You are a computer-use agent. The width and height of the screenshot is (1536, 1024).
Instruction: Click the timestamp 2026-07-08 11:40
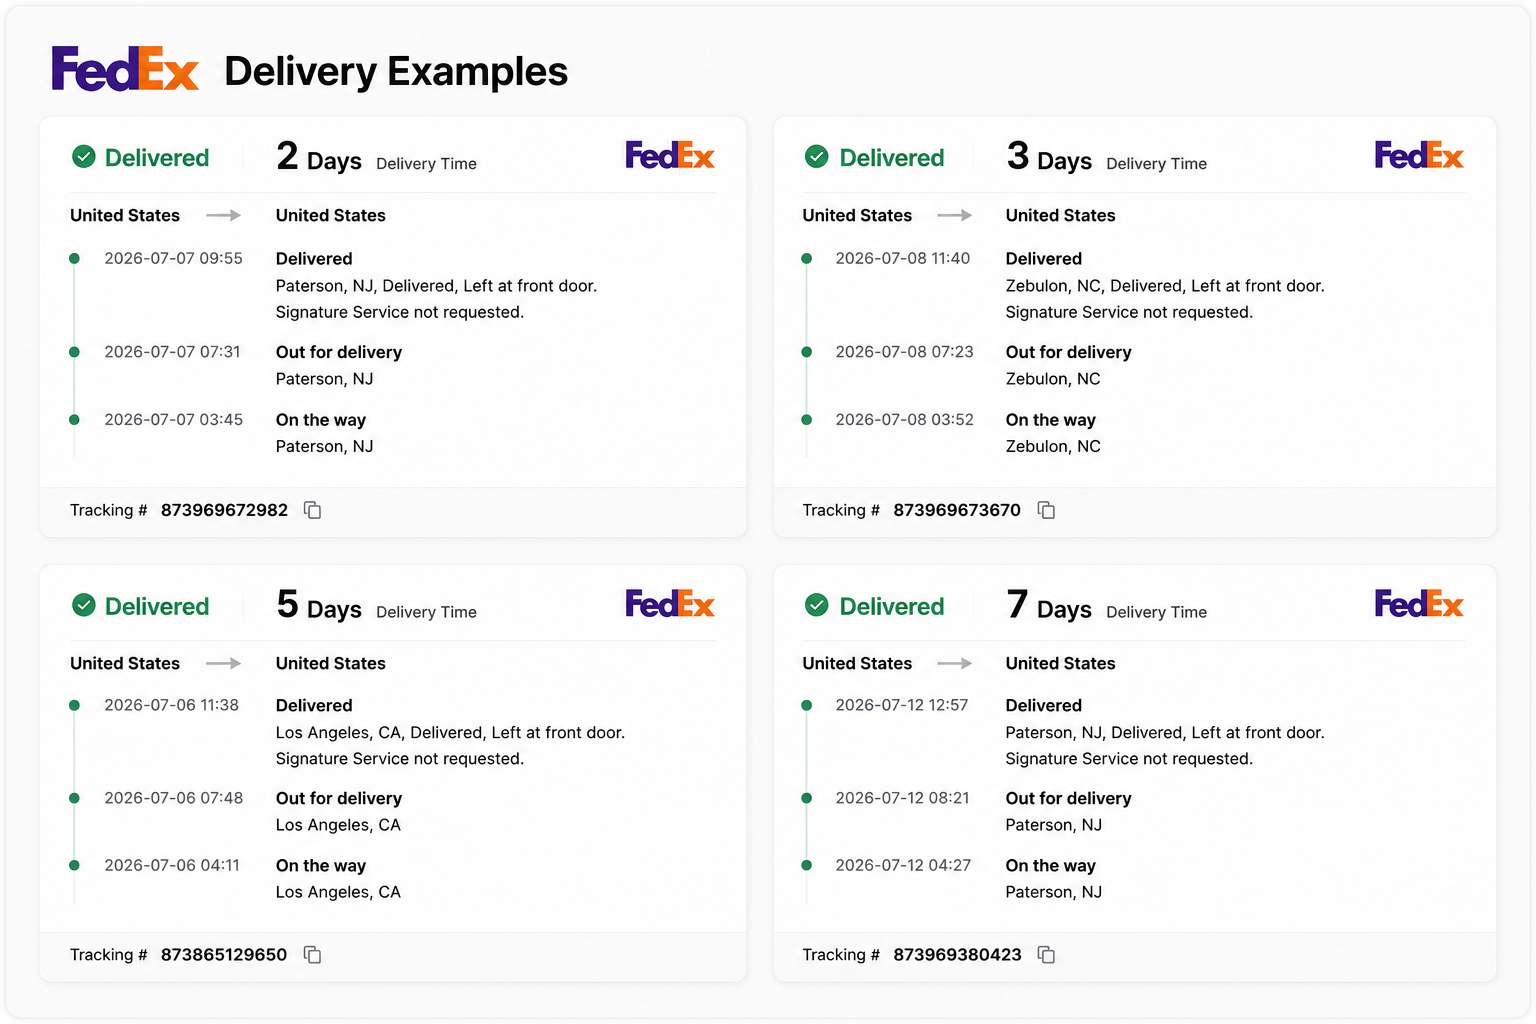pyautogui.click(x=903, y=258)
